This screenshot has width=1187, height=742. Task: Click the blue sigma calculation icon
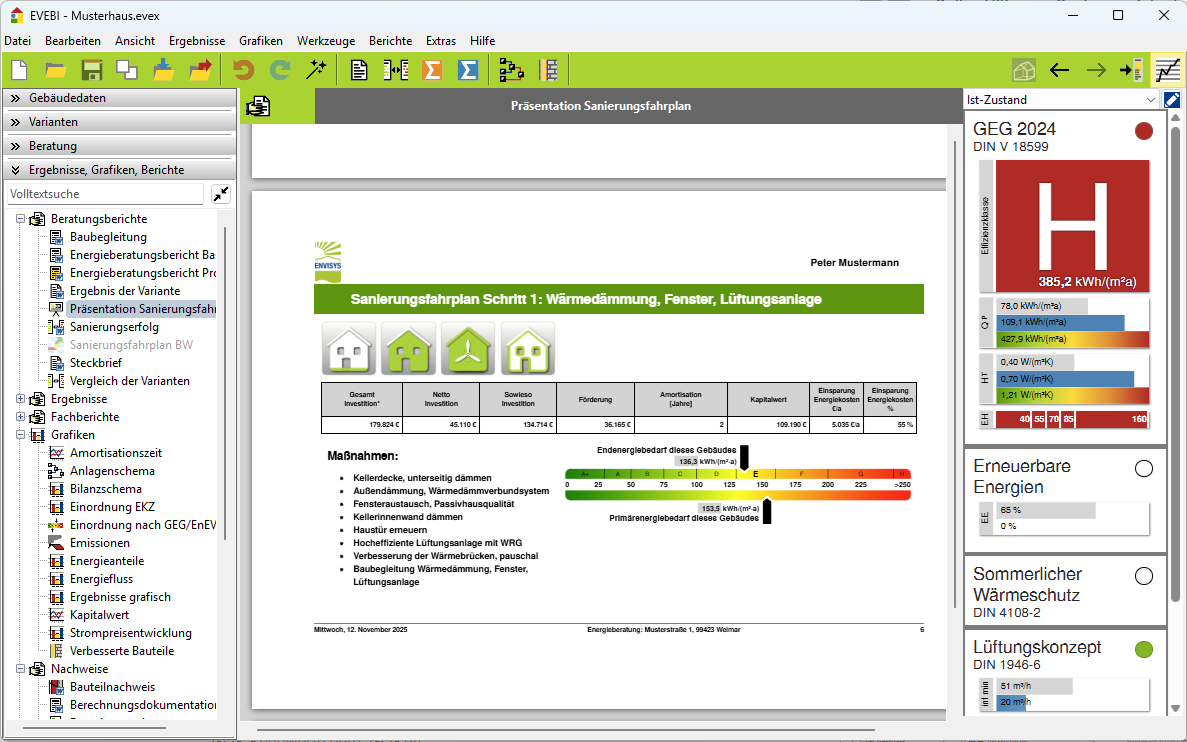click(467, 70)
